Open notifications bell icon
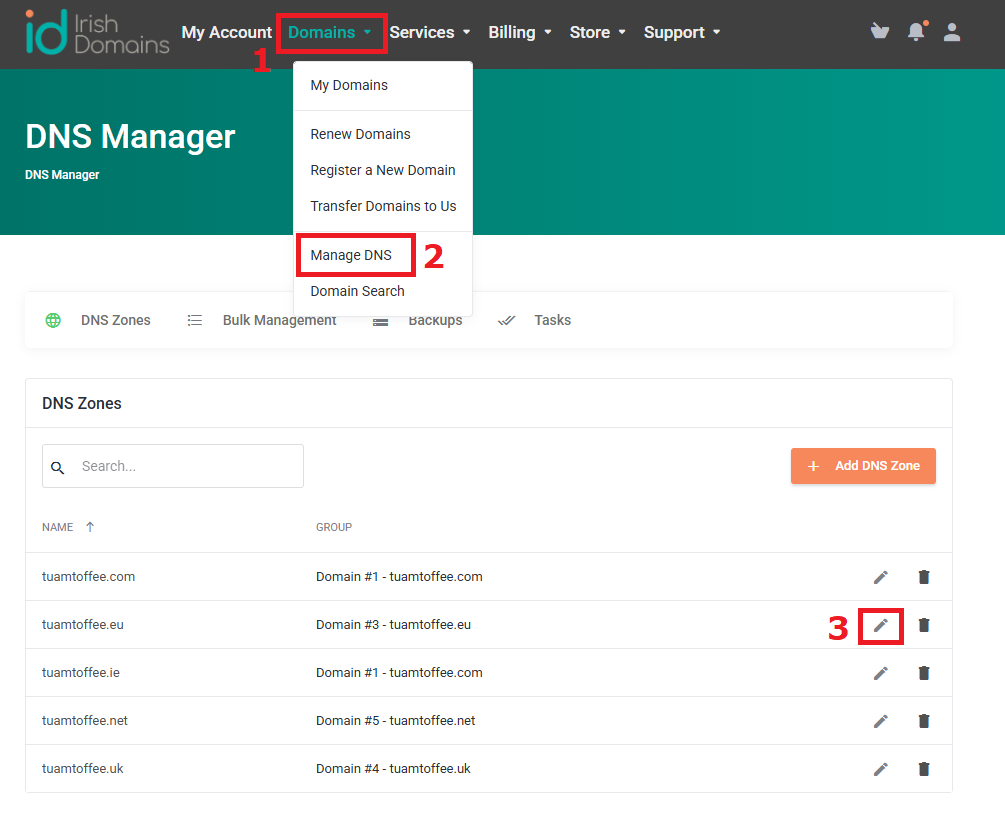Viewport: 1005px width, 818px height. coord(917,31)
